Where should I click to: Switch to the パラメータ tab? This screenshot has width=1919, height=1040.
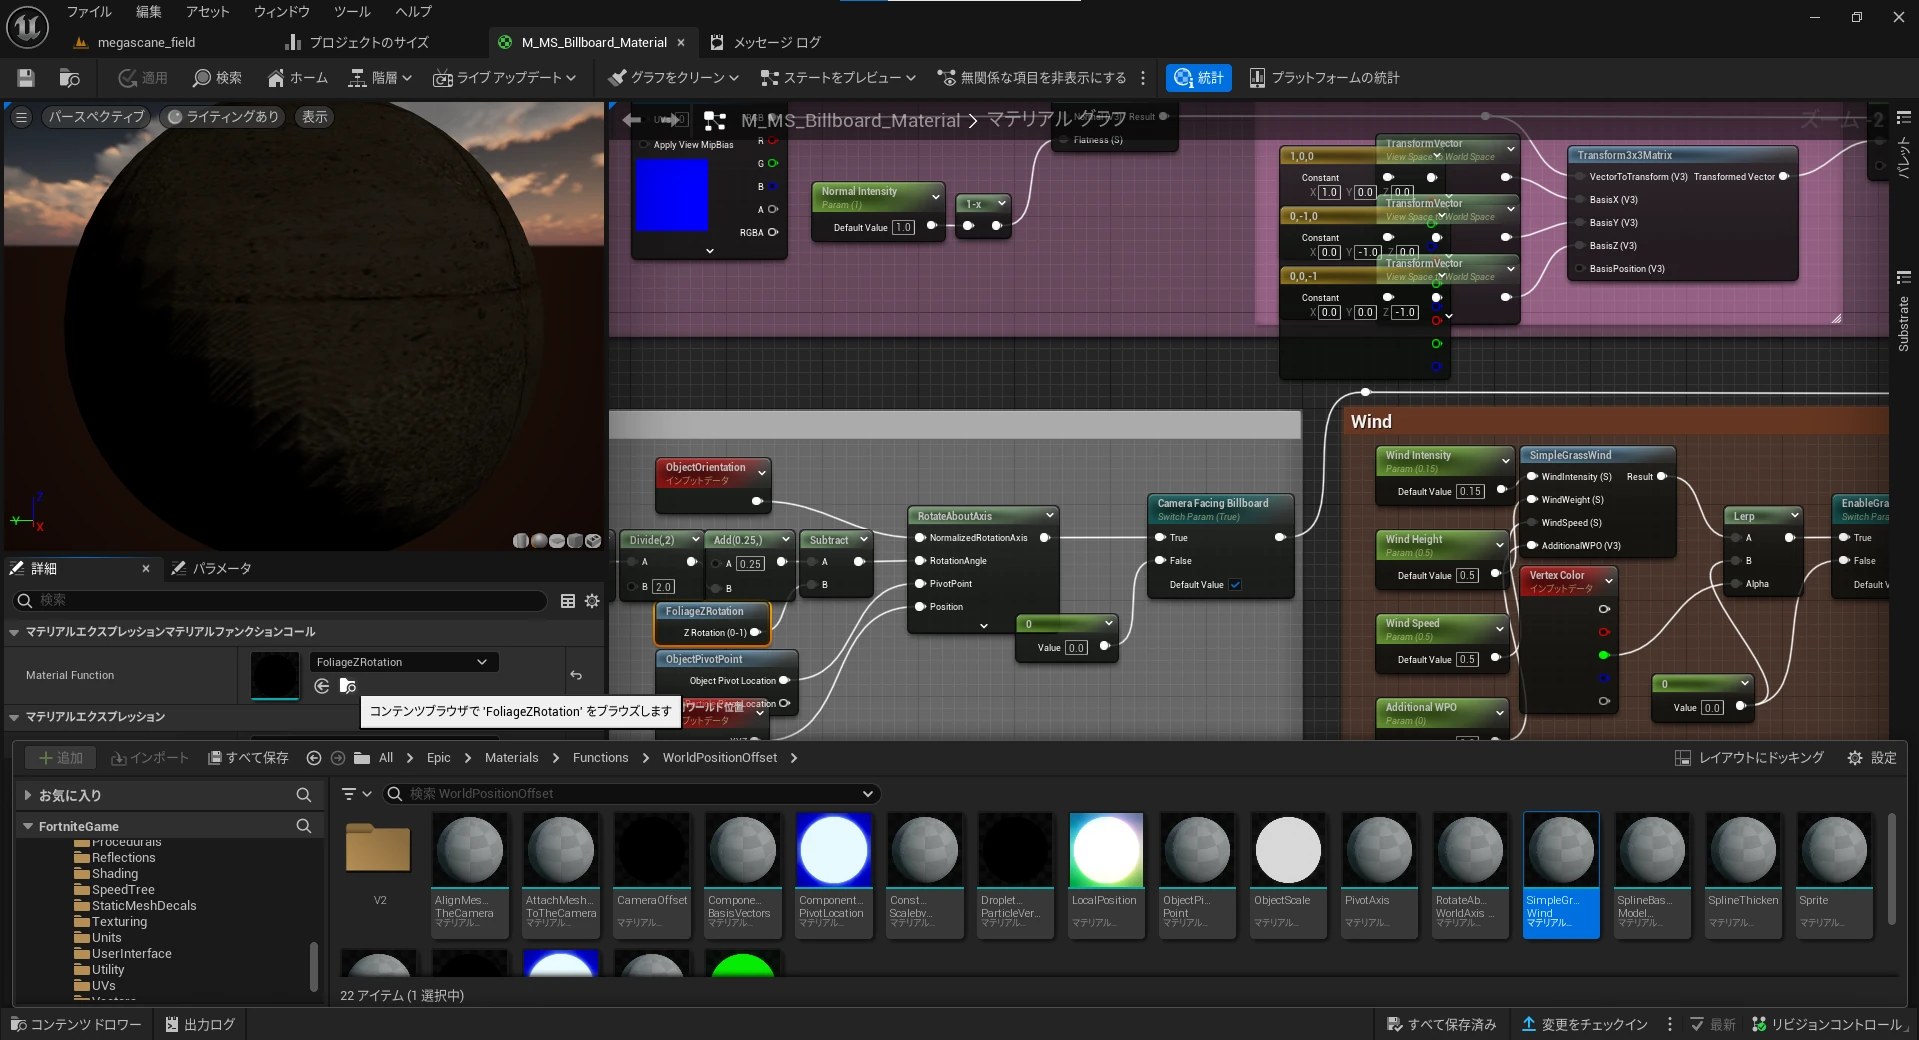coord(212,568)
